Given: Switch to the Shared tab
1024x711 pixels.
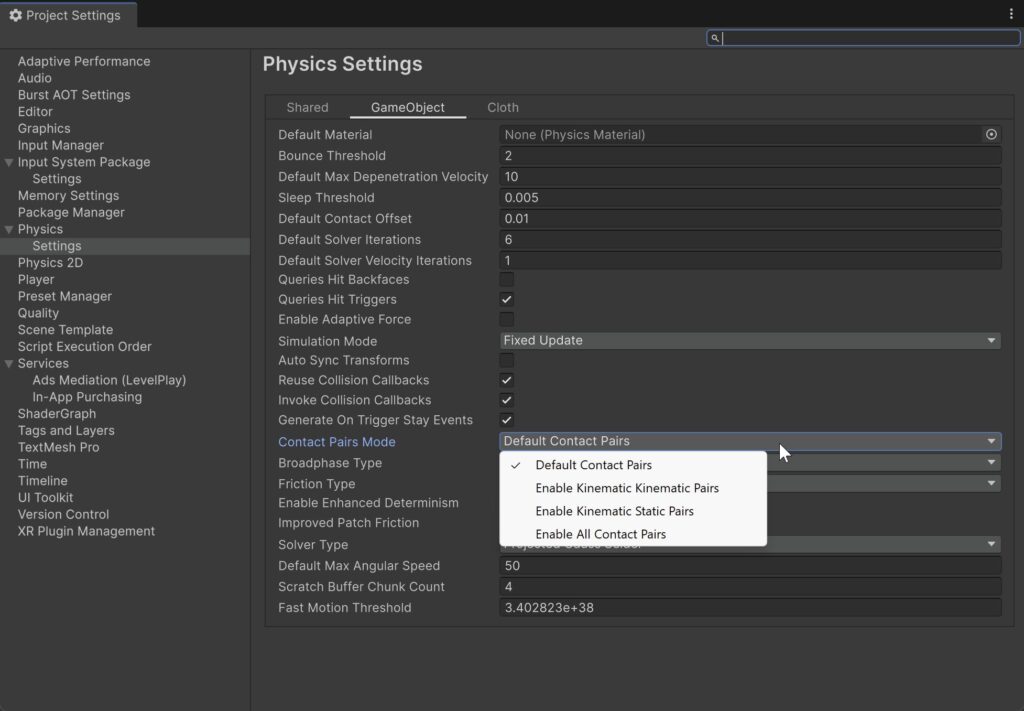Looking at the screenshot, I should pos(307,107).
